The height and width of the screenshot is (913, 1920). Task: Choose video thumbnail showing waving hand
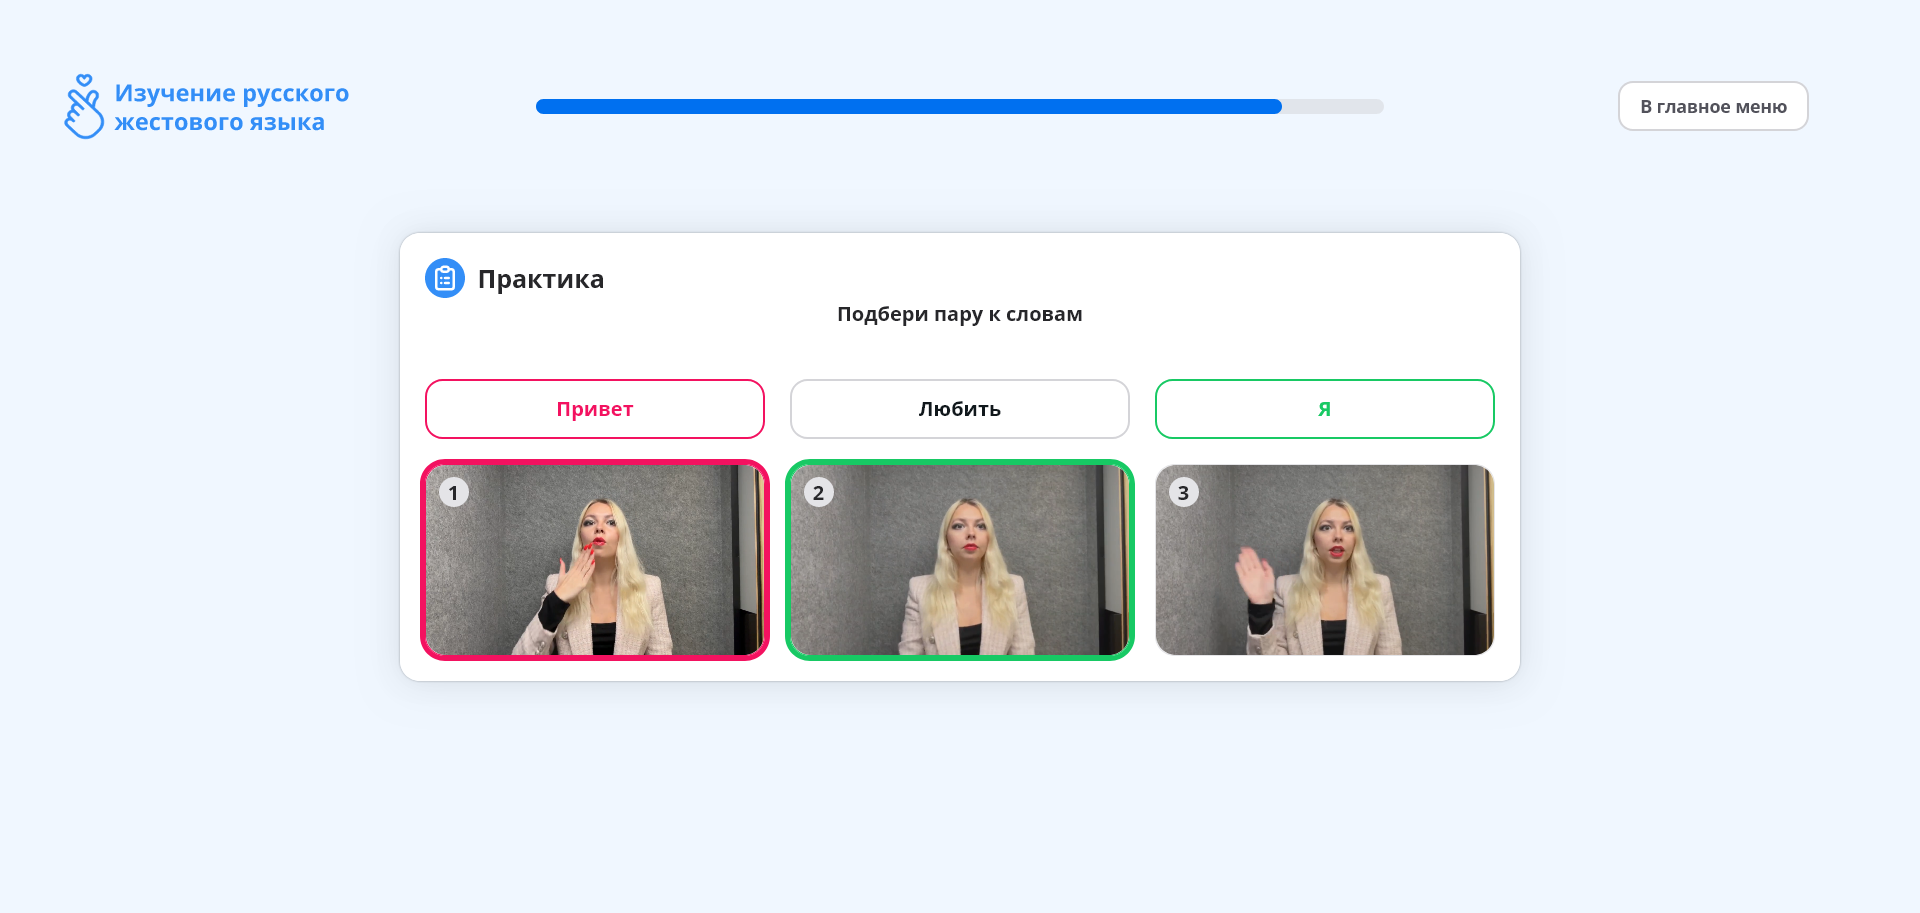[x=1325, y=560]
